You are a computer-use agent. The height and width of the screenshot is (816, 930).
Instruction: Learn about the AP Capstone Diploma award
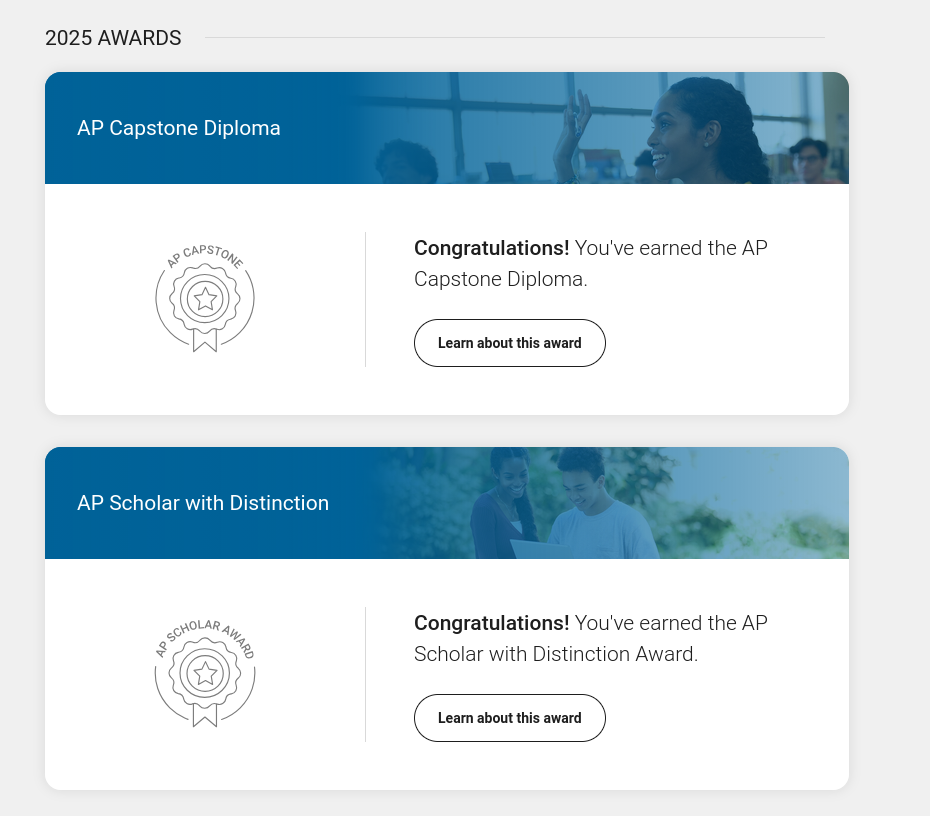(x=509, y=343)
